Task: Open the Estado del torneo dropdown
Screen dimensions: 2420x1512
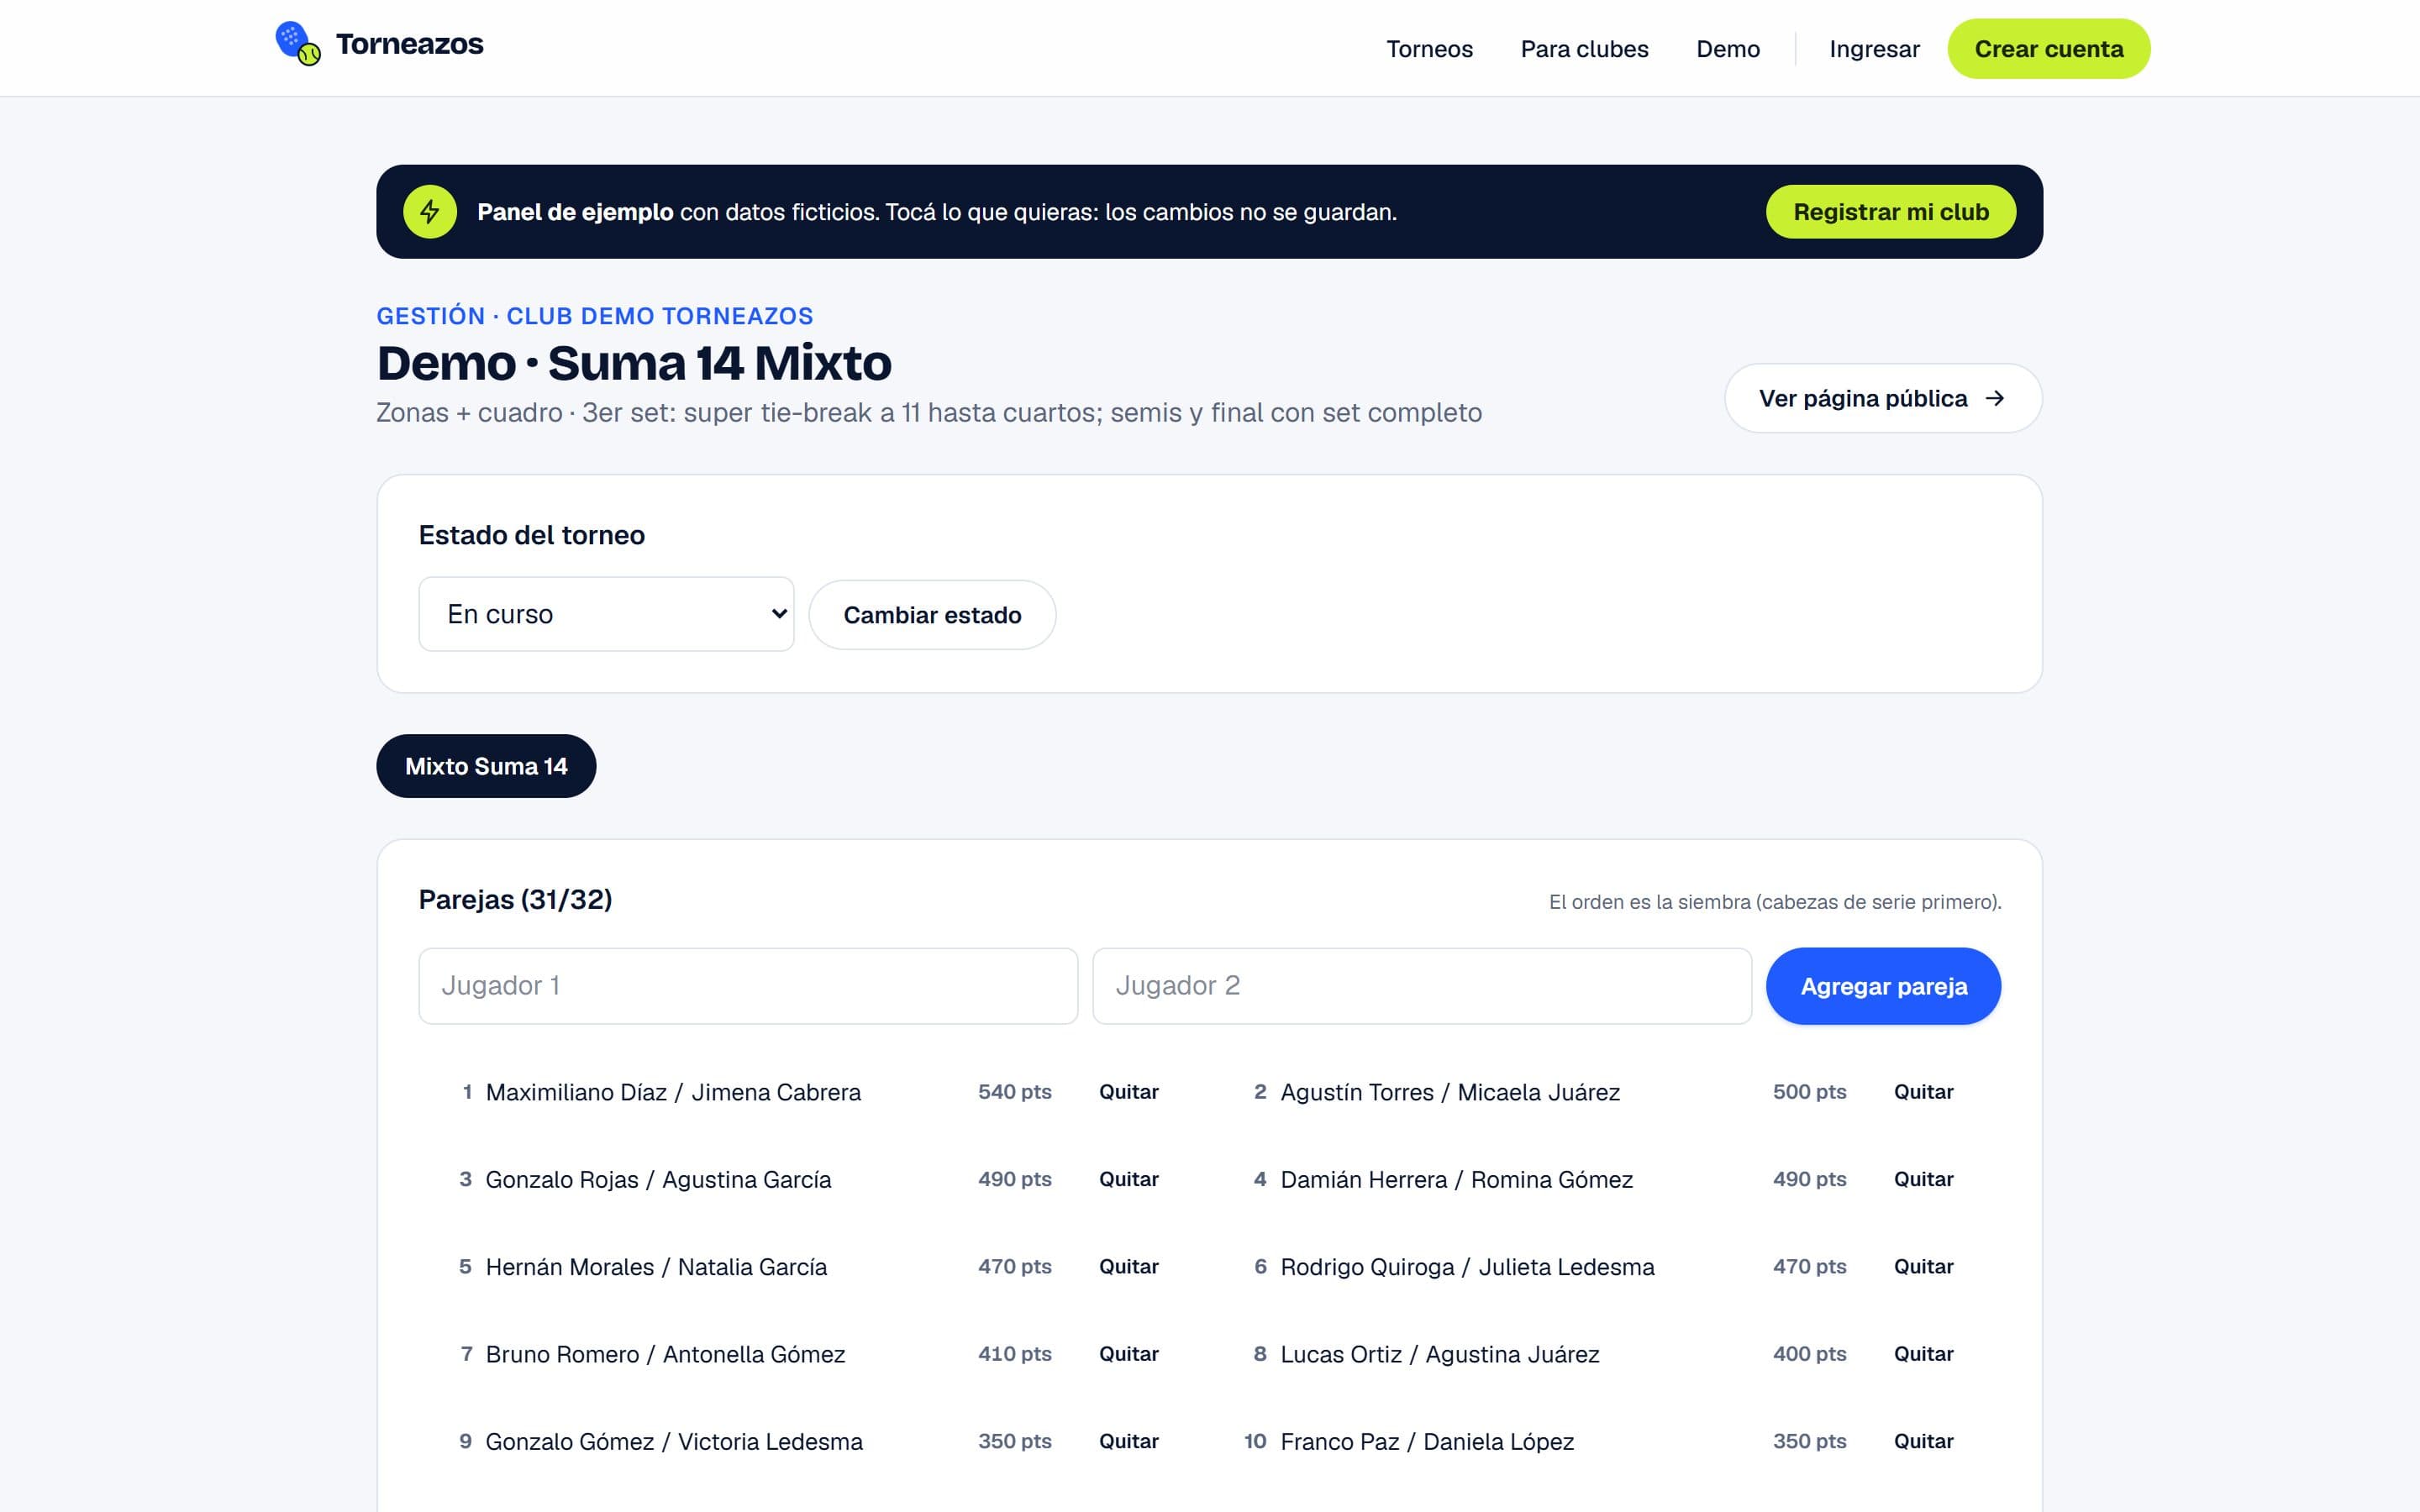Action: tap(606, 614)
